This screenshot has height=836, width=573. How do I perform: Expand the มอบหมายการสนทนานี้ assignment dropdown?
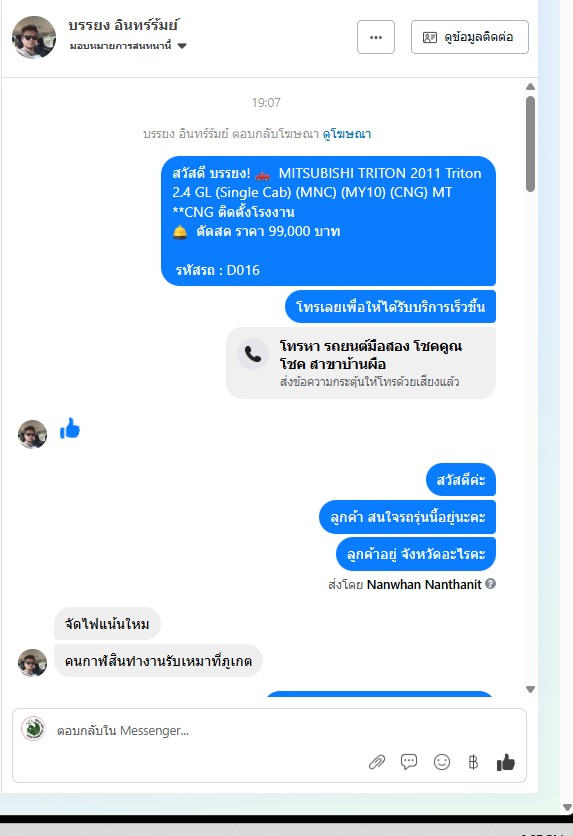(x=182, y=46)
